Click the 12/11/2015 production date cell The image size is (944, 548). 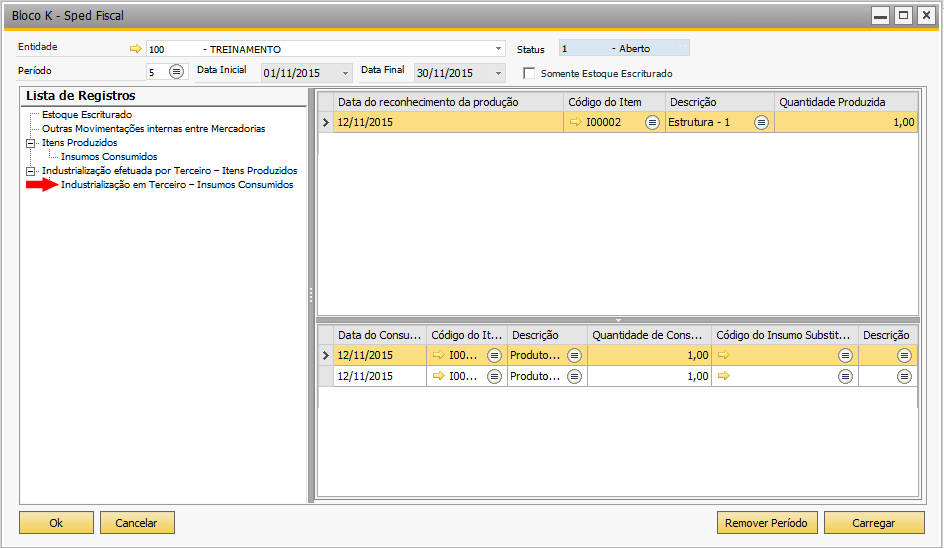coord(449,122)
